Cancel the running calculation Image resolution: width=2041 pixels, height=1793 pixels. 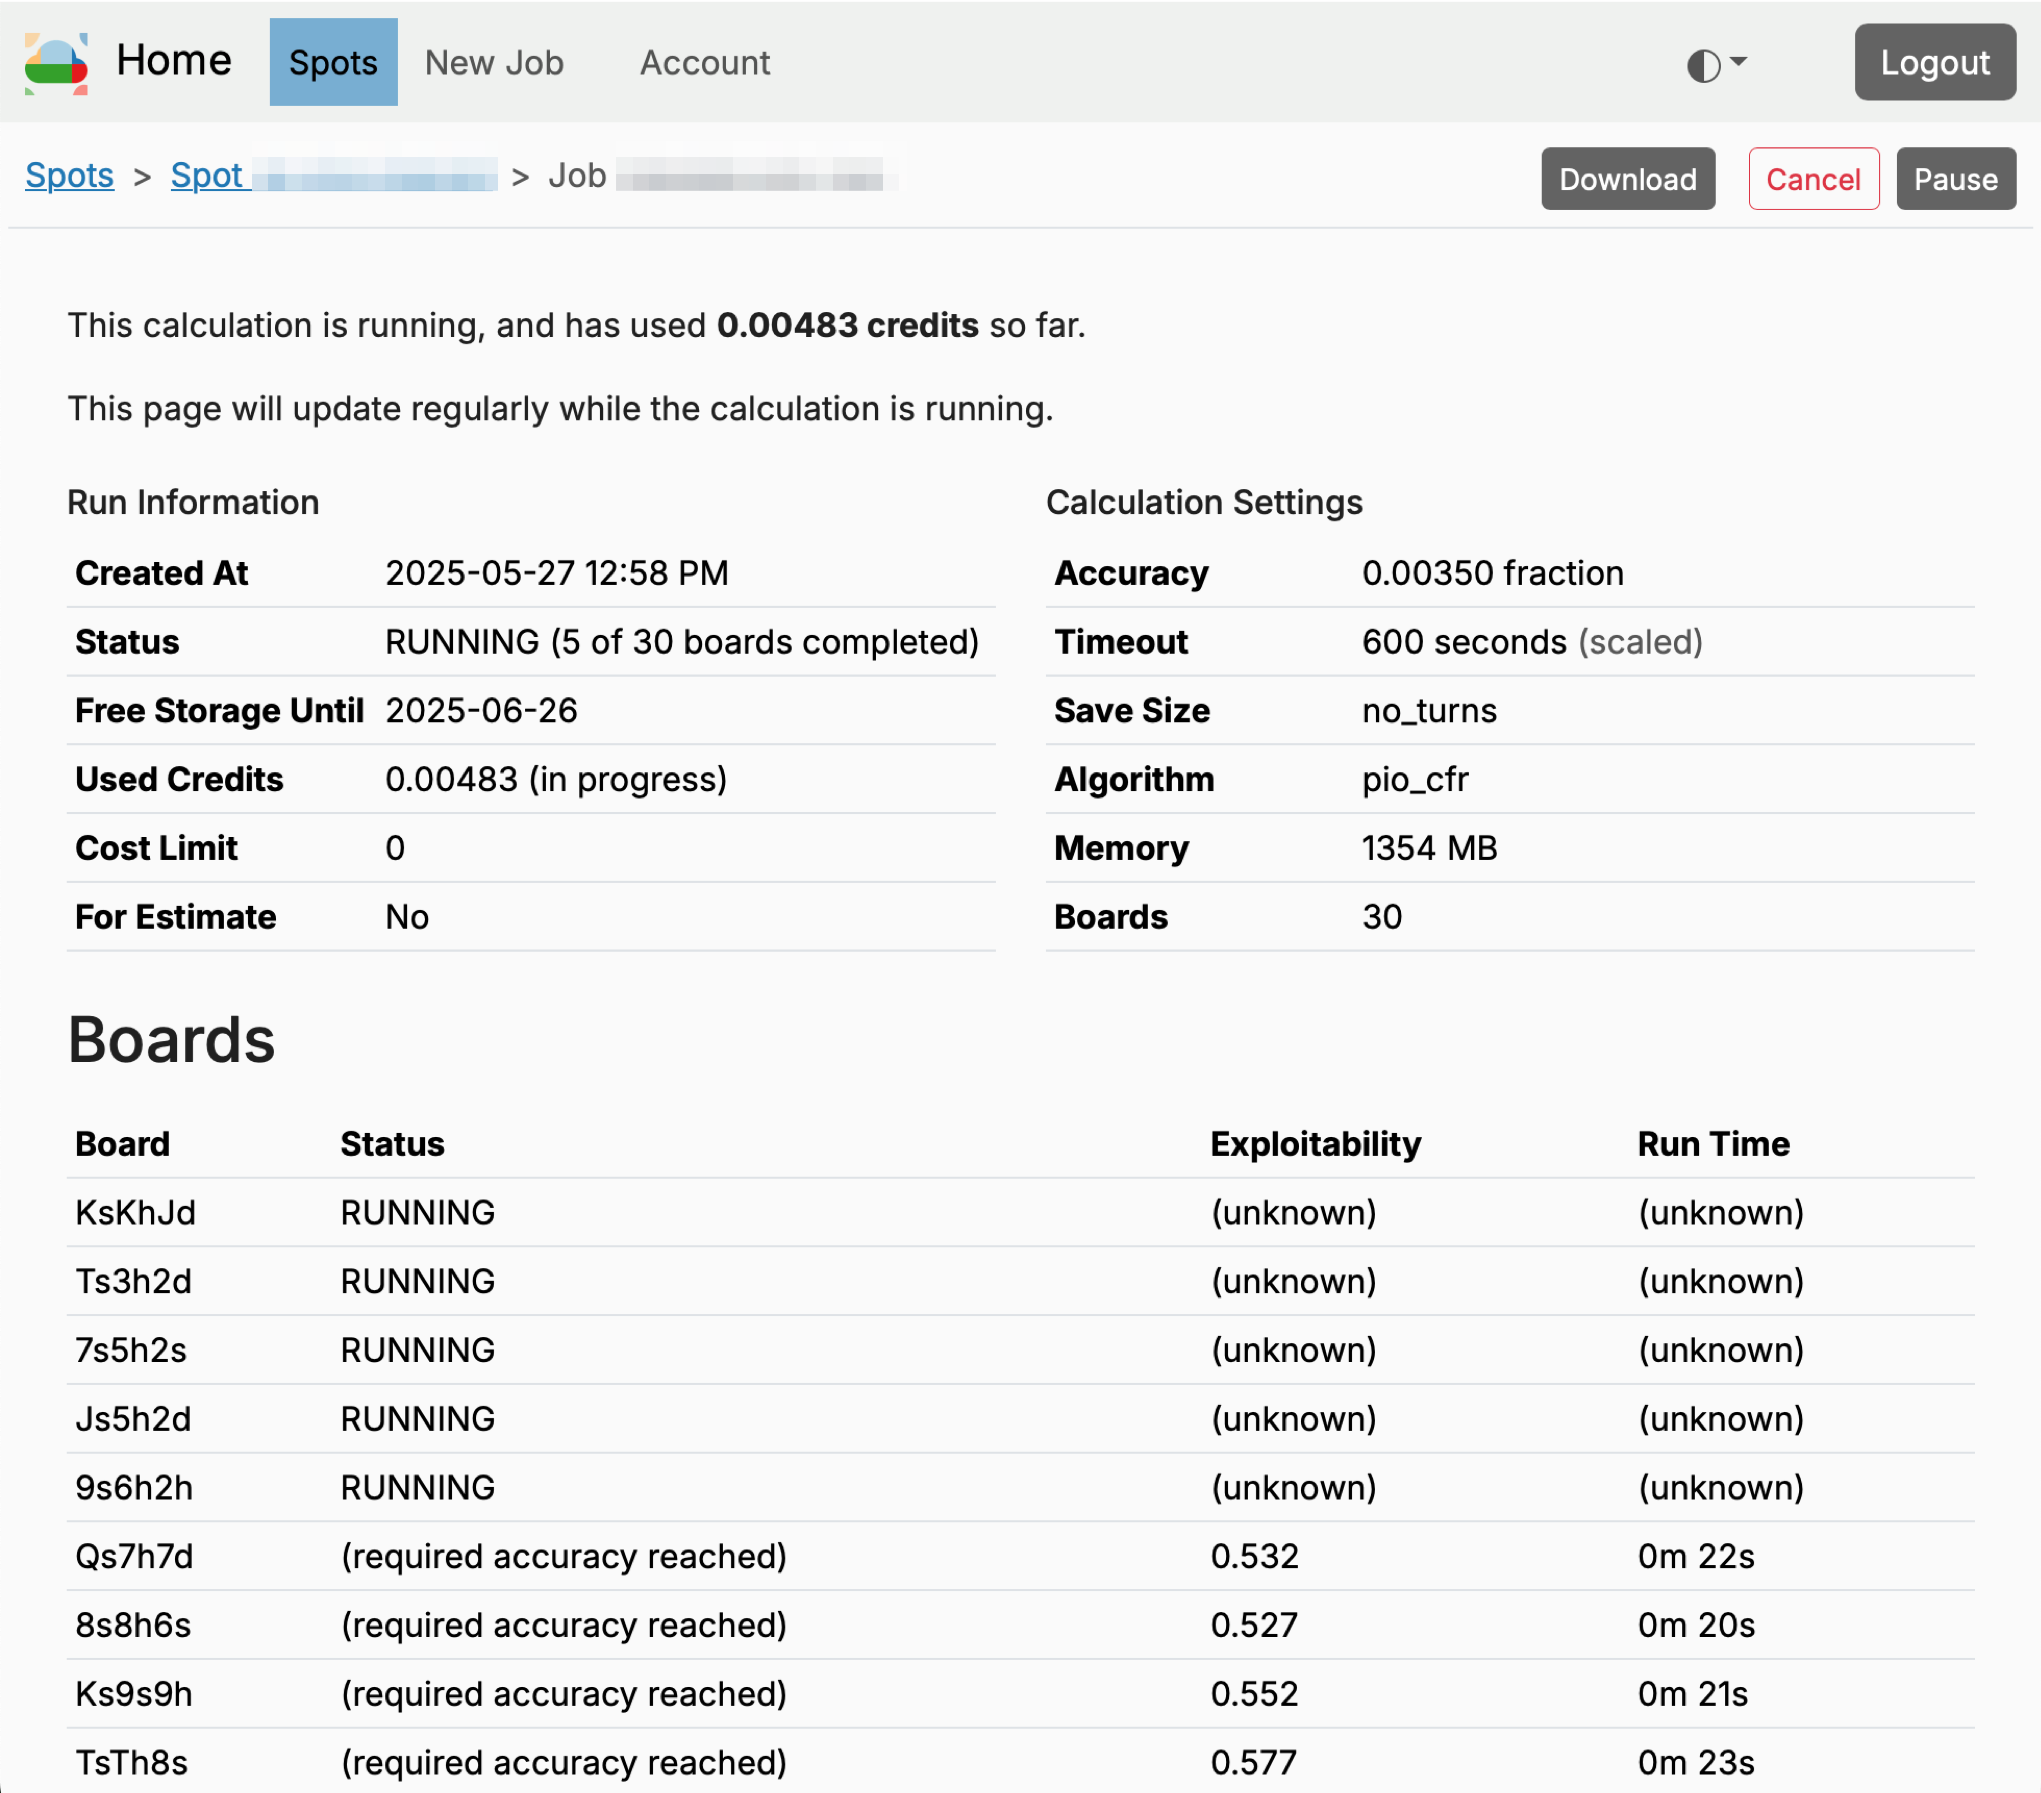click(x=1812, y=179)
